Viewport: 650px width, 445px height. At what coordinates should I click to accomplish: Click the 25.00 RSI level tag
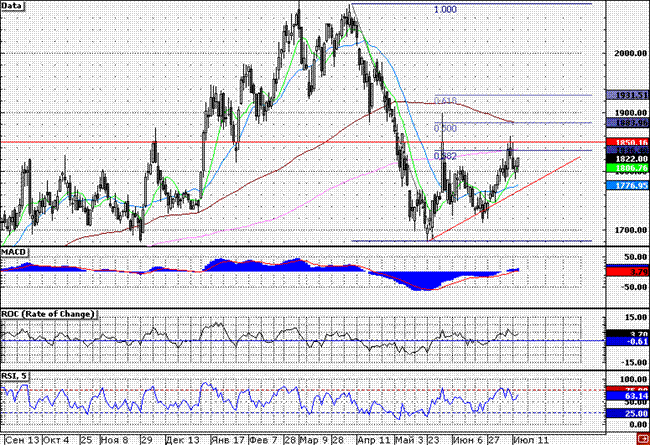pyautogui.click(x=633, y=413)
